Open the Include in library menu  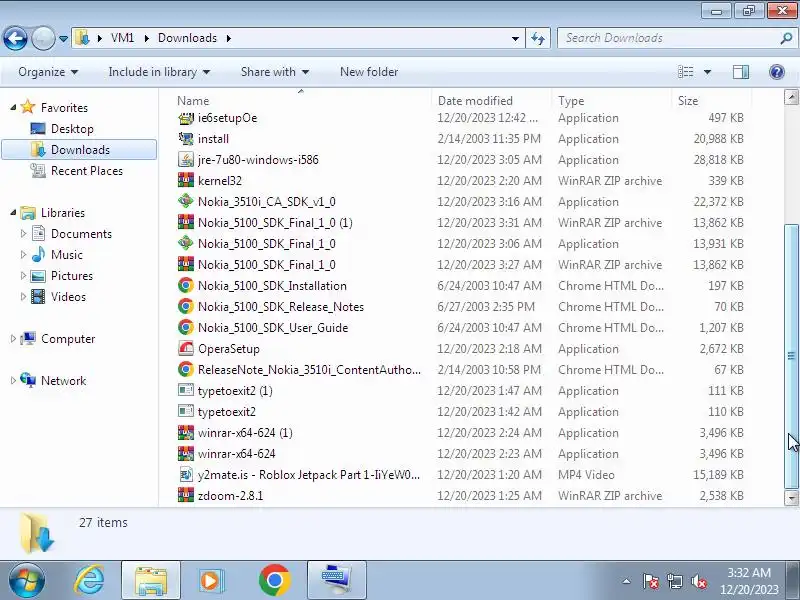tap(159, 72)
